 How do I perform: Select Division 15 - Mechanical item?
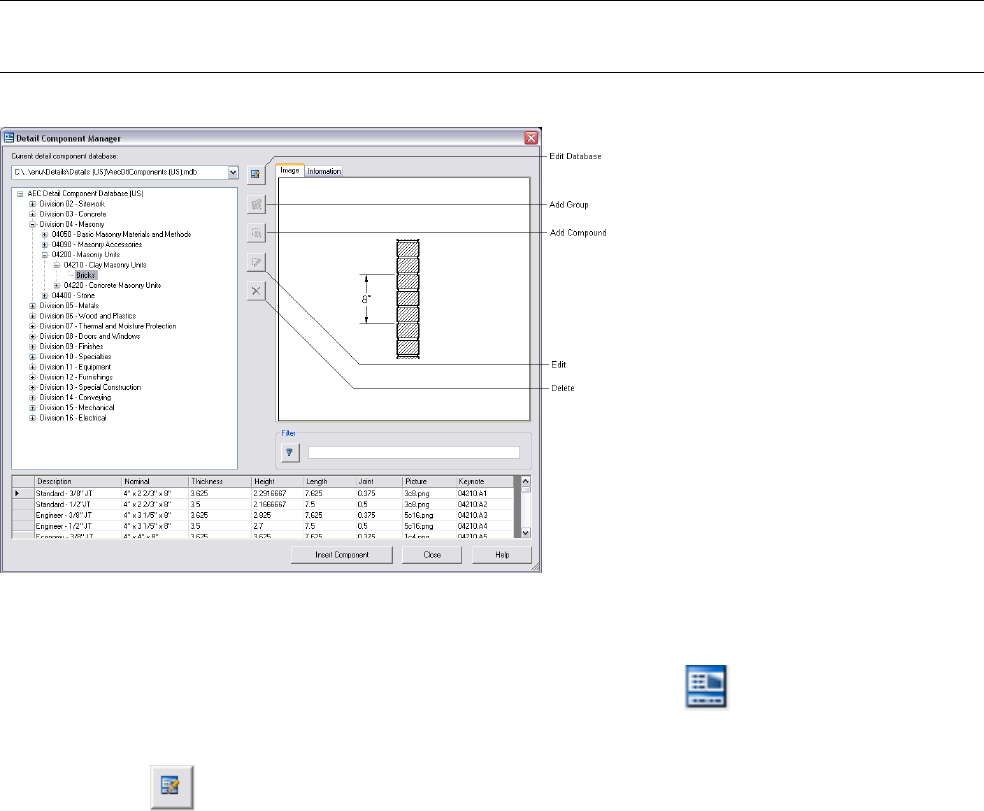[77, 407]
